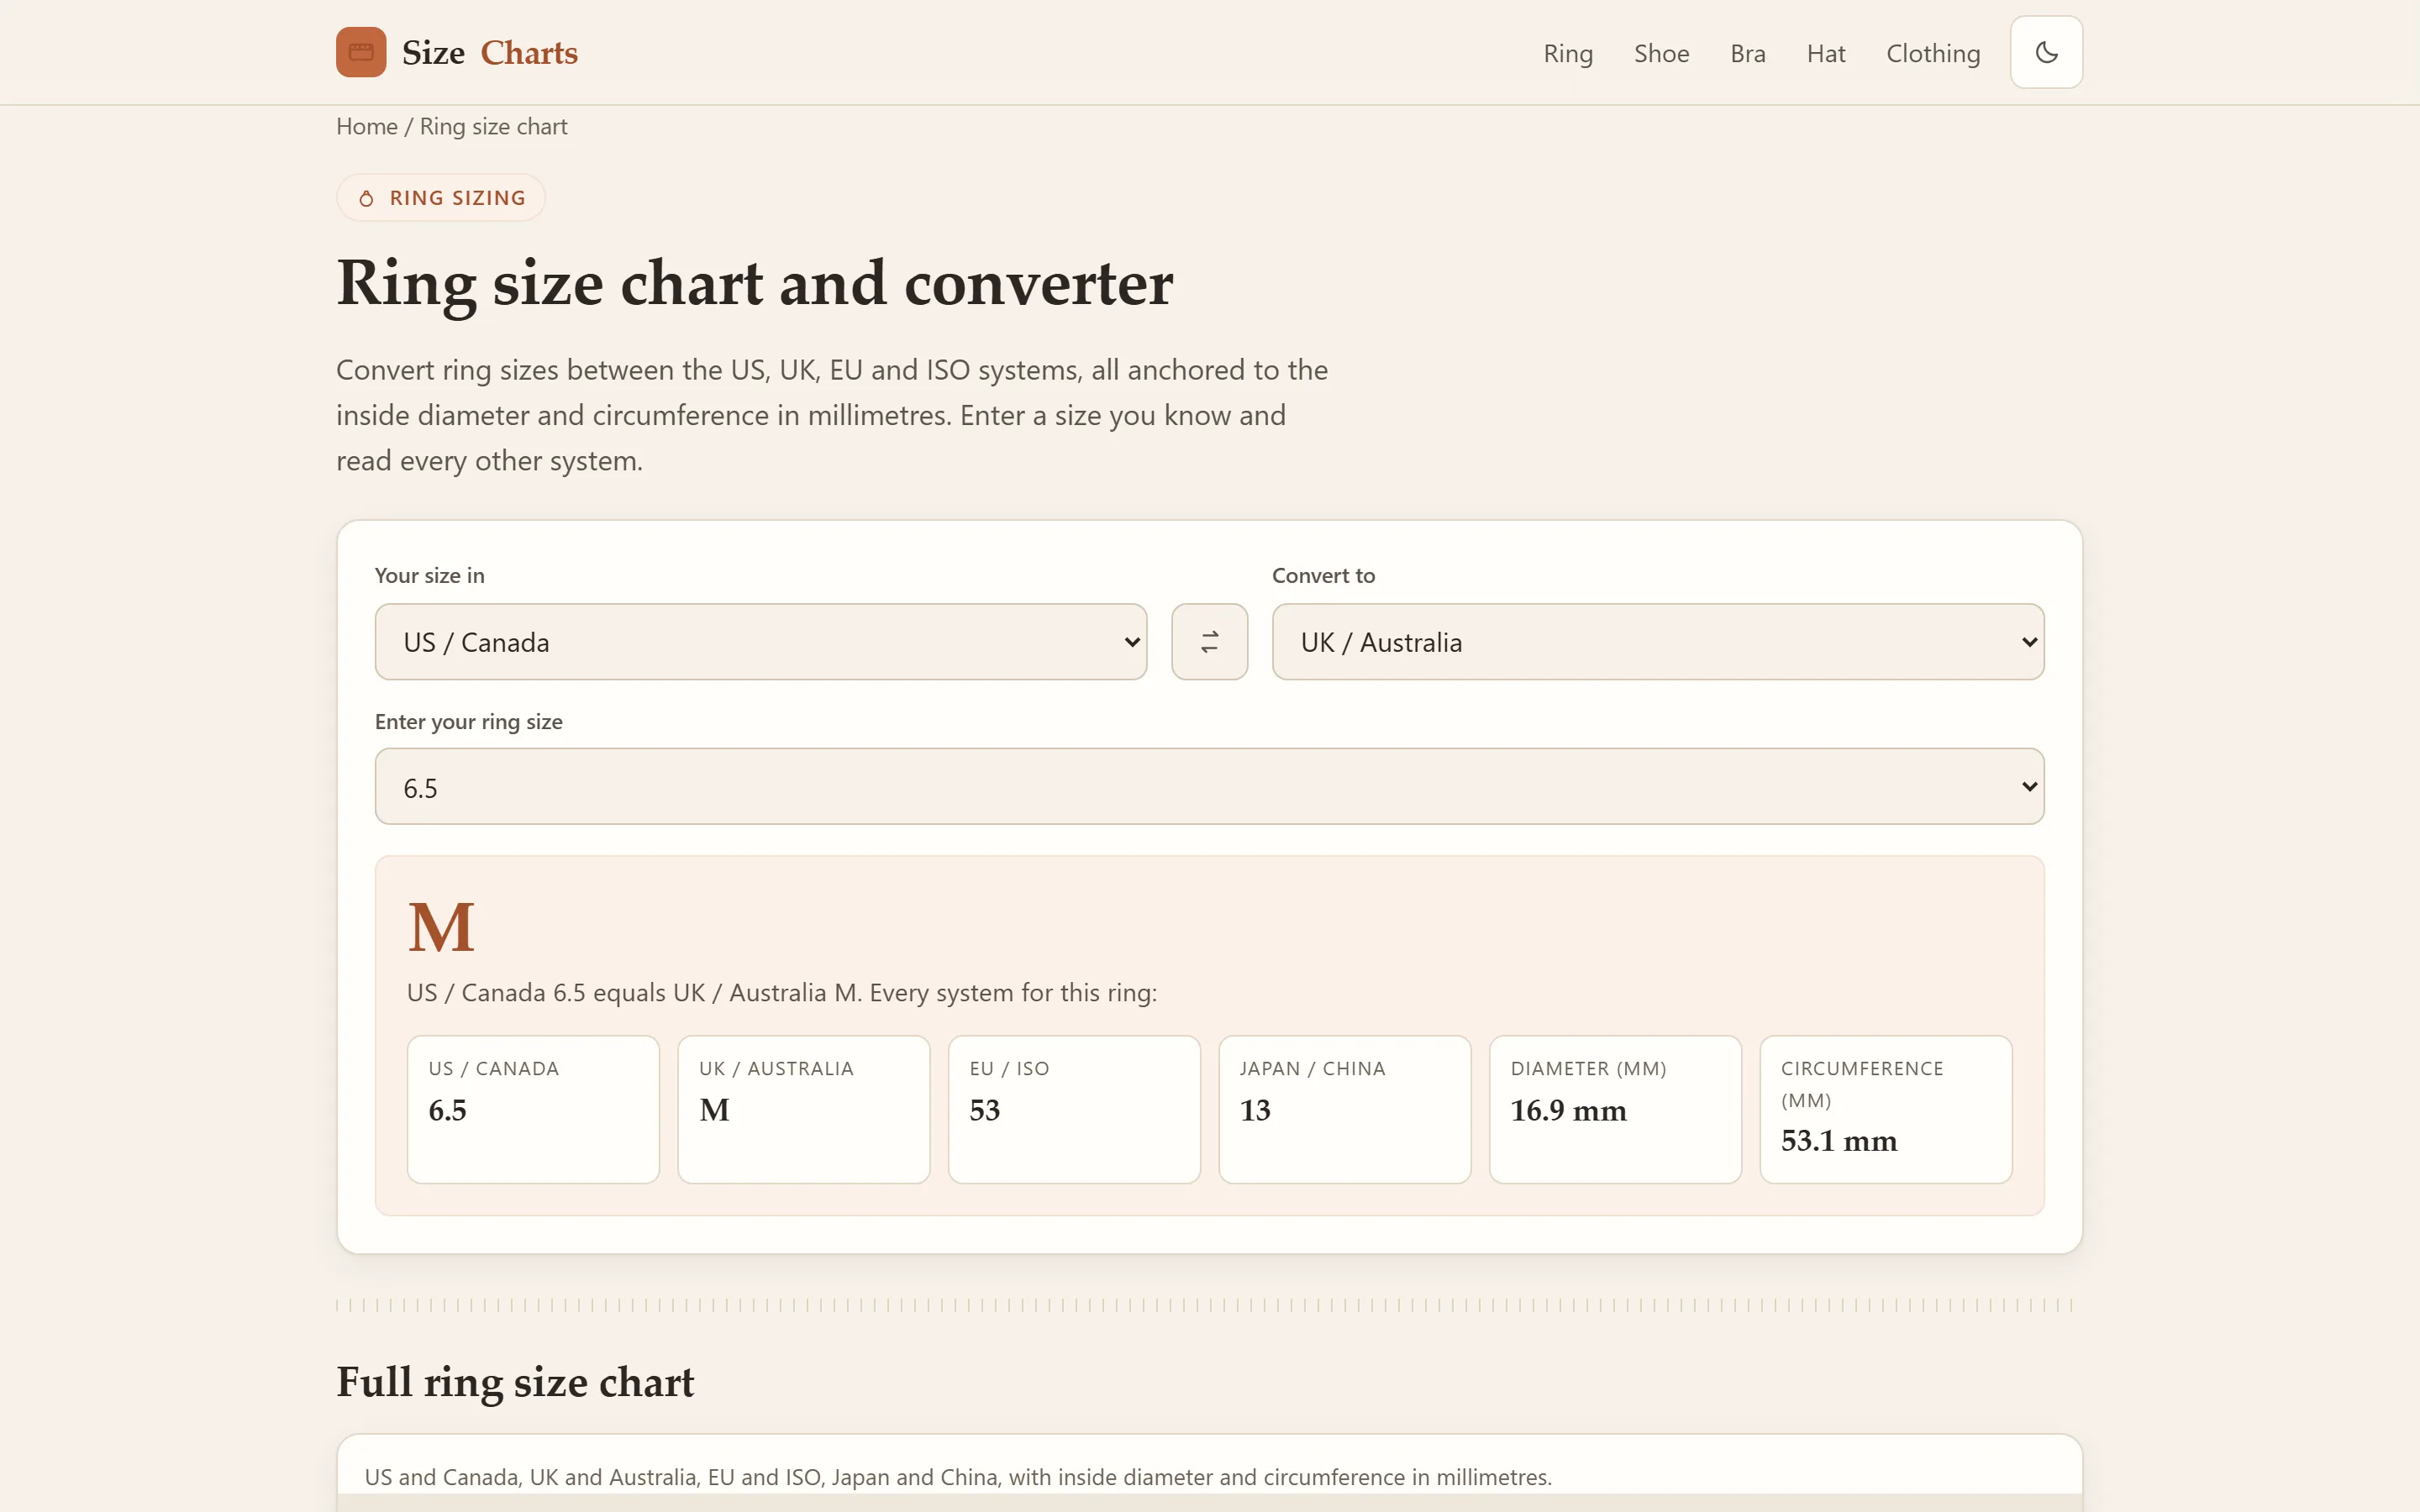
Task: Click the Circumference 53.1 mm result card
Action: [x=1885, y=1109]
